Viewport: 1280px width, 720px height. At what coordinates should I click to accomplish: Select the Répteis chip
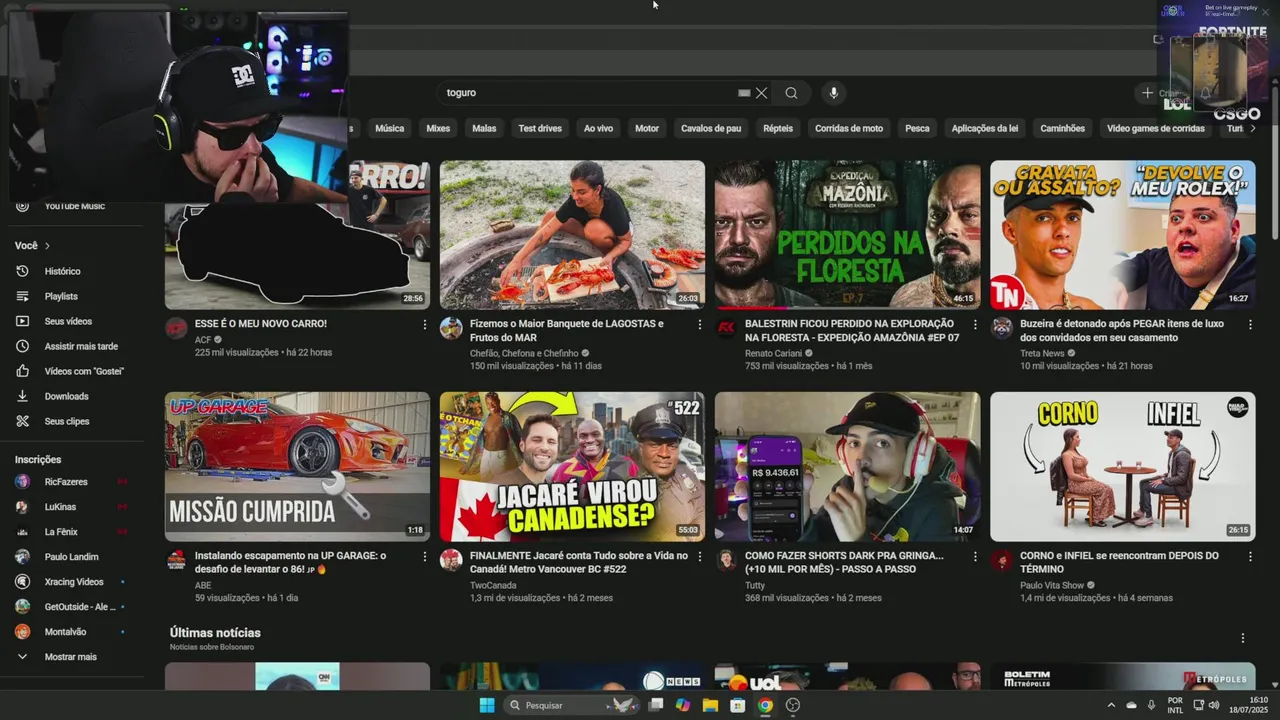[778, 128]
